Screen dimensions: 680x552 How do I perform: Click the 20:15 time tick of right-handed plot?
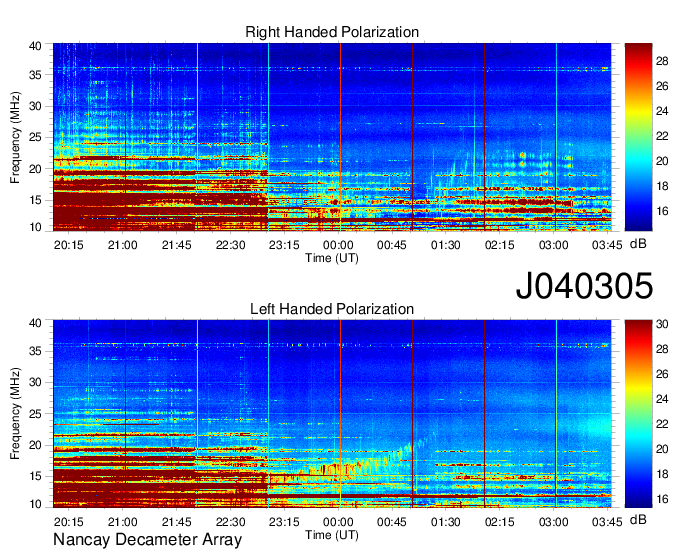tap(69, 245)
